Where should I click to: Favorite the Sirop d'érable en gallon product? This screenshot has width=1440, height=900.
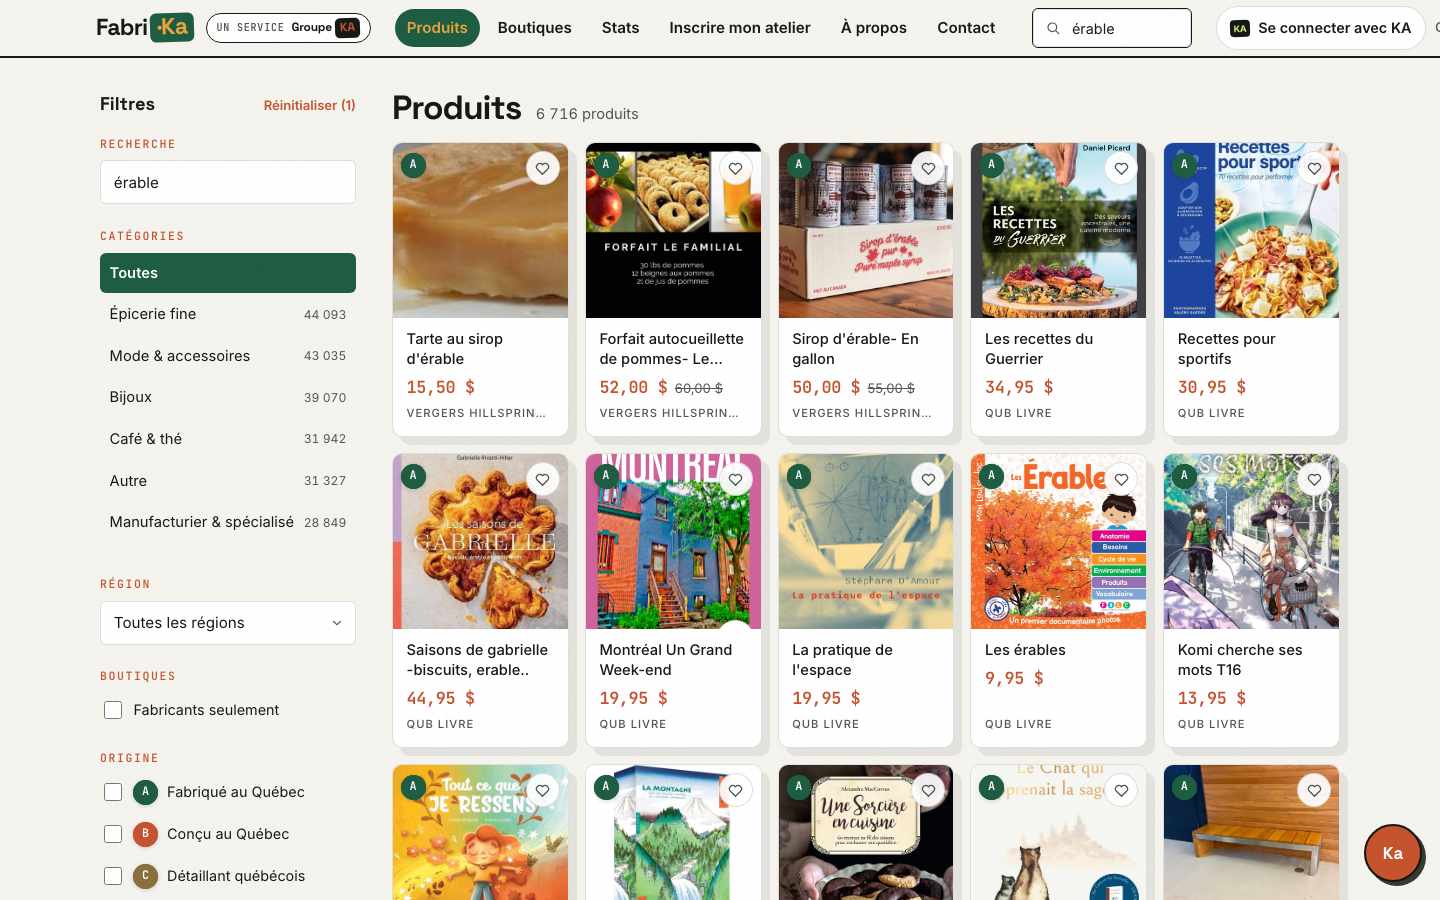click(x=928, y=169)
